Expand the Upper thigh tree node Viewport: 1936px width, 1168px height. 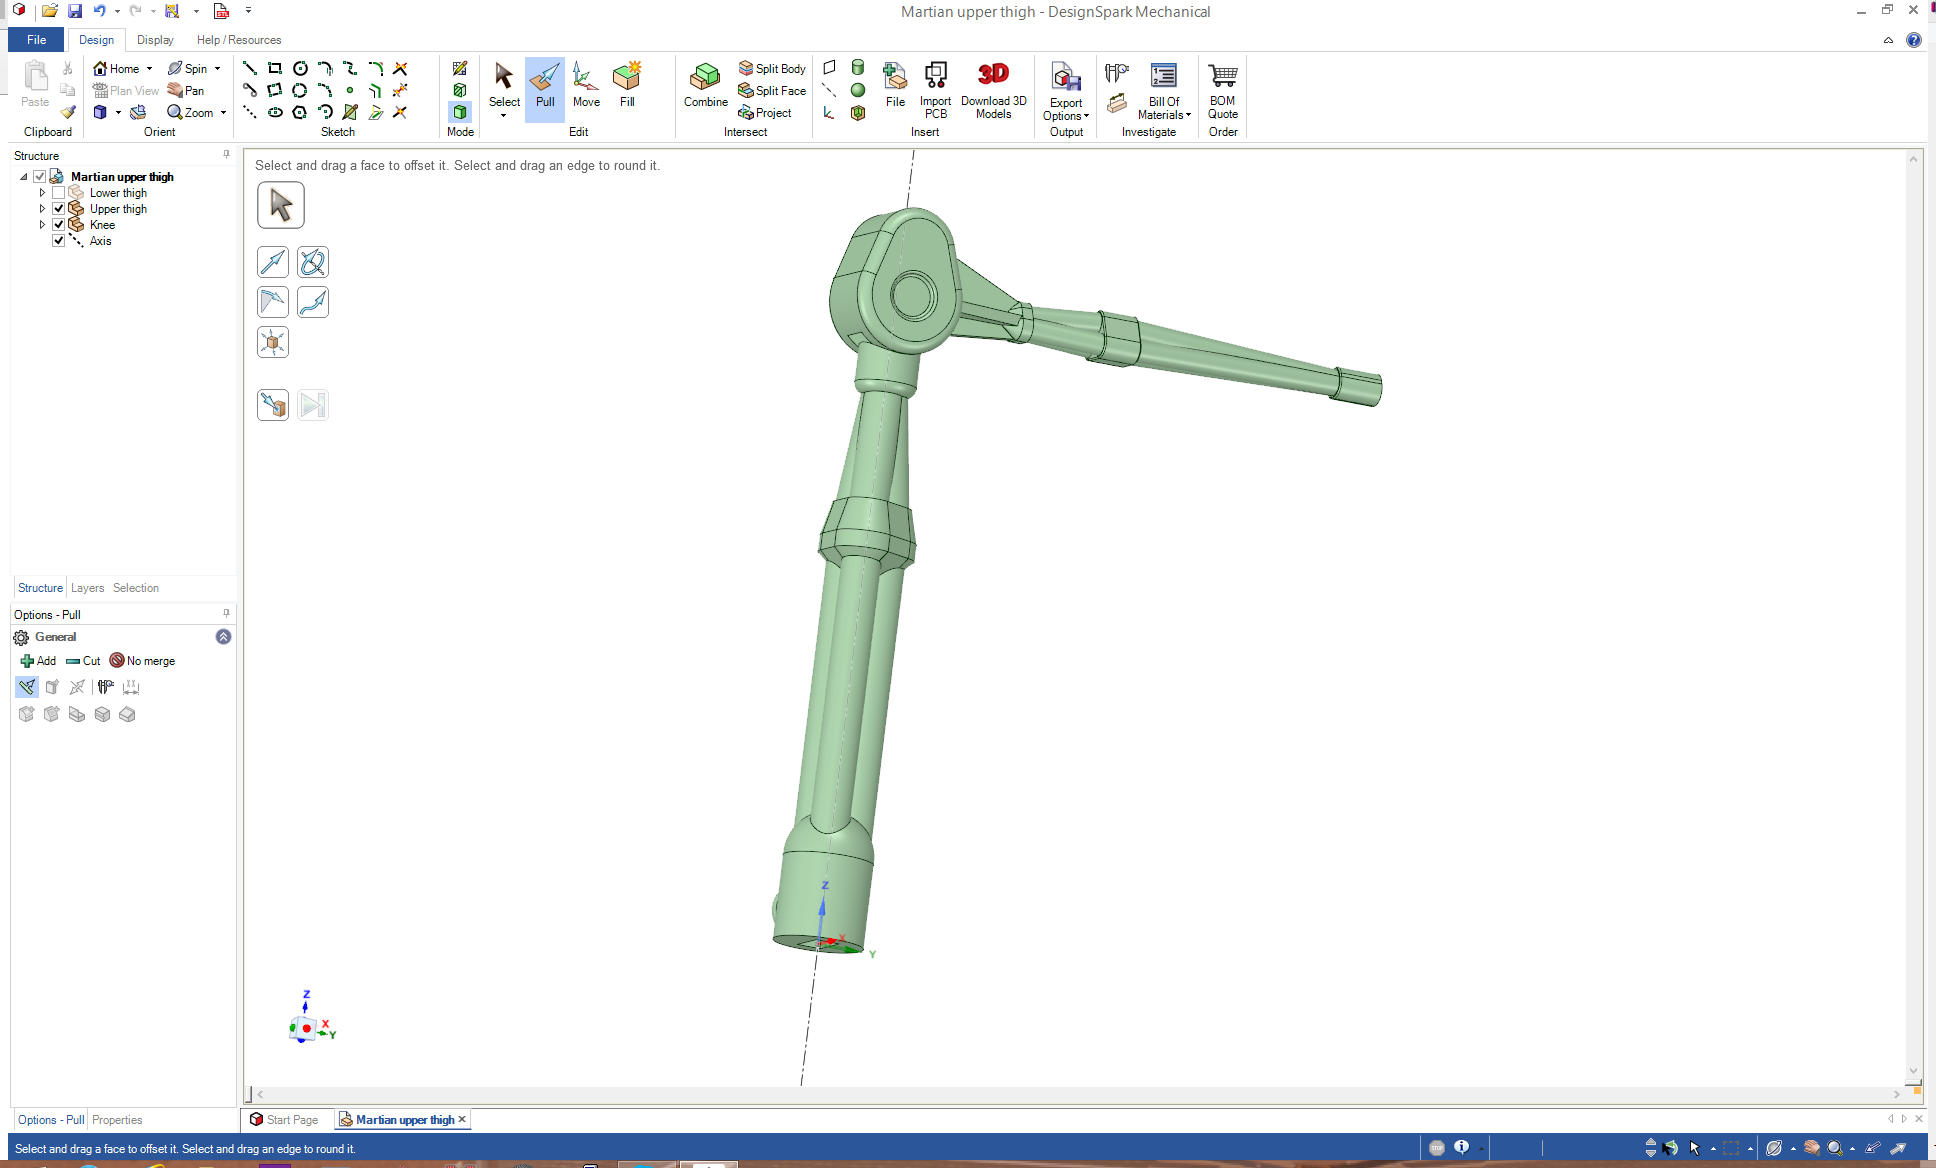pos(43,209)
